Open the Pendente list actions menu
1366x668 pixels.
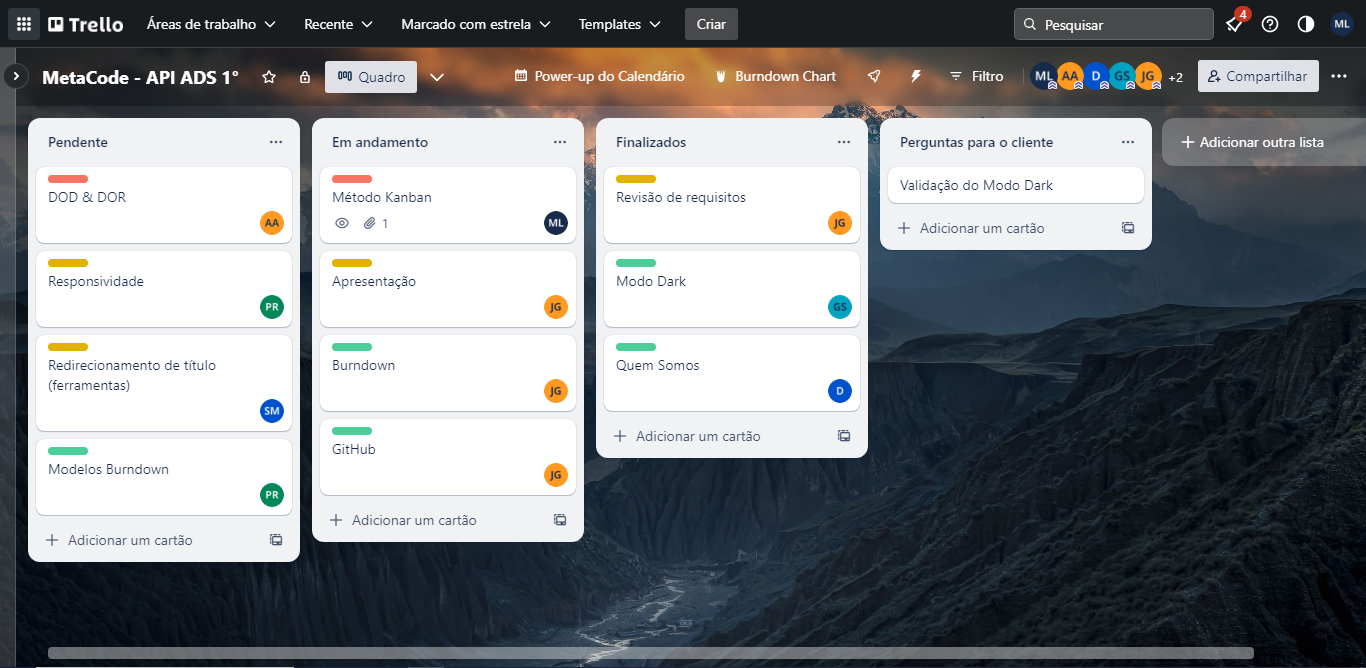coord(276,142)
